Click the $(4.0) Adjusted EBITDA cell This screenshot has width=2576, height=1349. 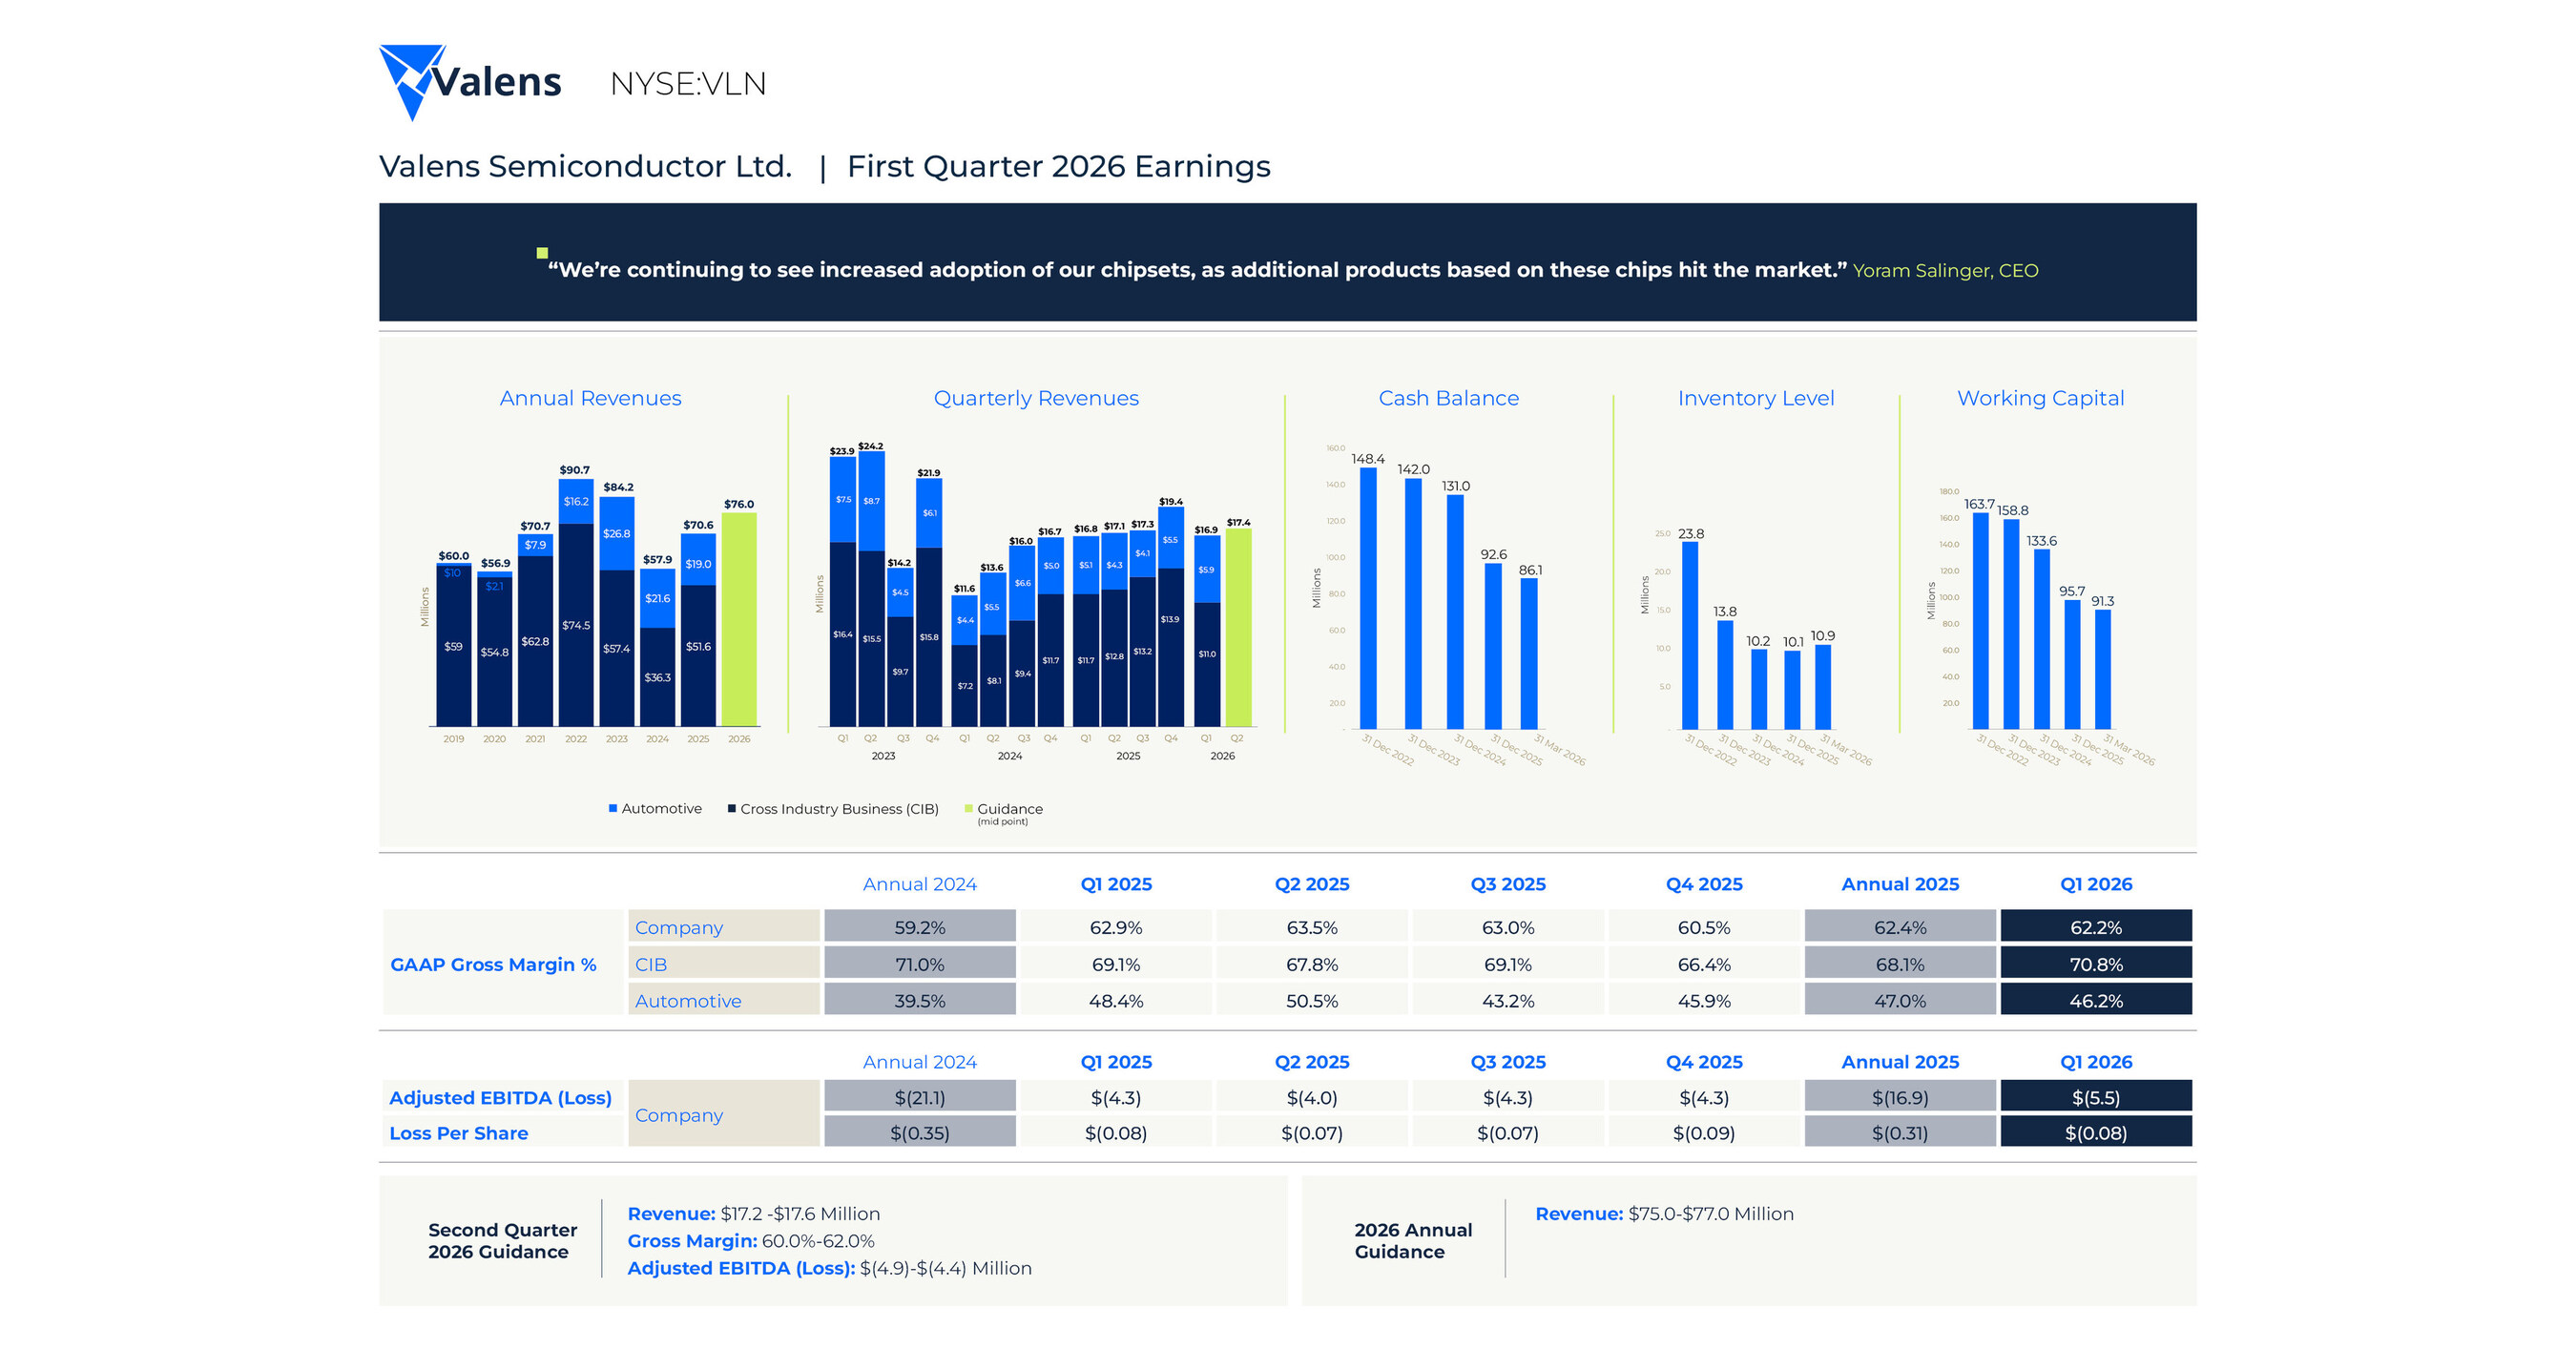point(1312,1097)
